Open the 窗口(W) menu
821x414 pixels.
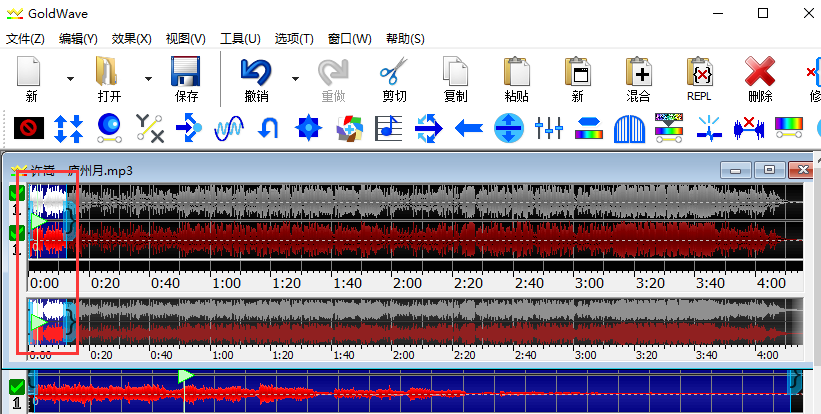tap(349, 39)
